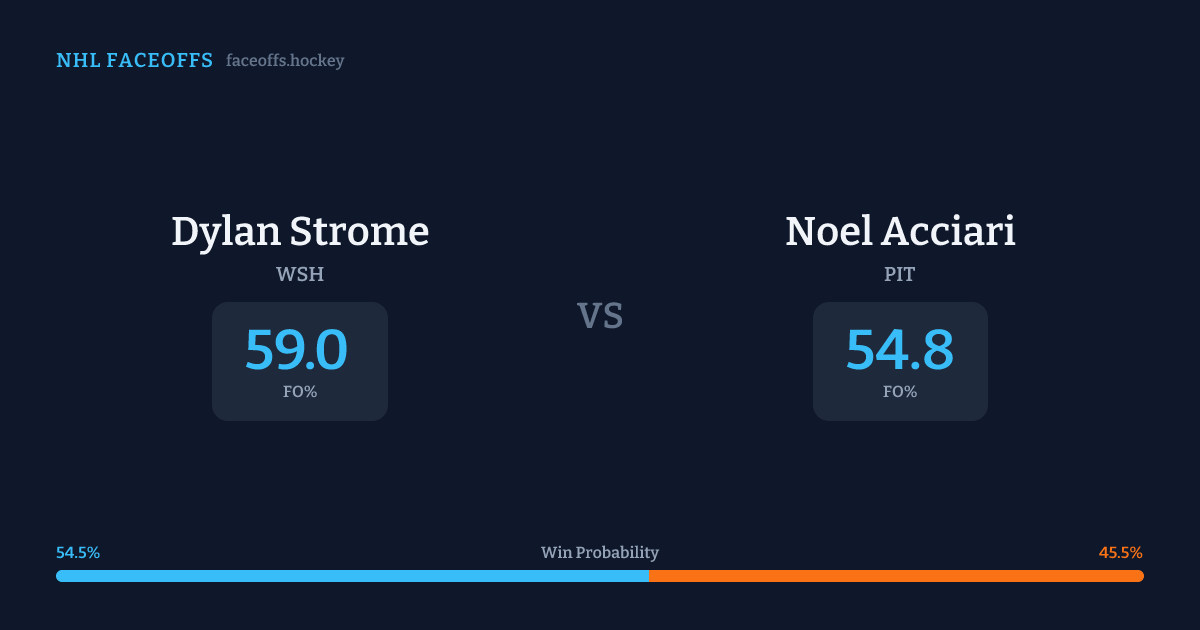This screenshot has width=1200, height=630.
Task: Click the 54.5% win probability label
Action: pyautogui.click(x=78, y=553)
